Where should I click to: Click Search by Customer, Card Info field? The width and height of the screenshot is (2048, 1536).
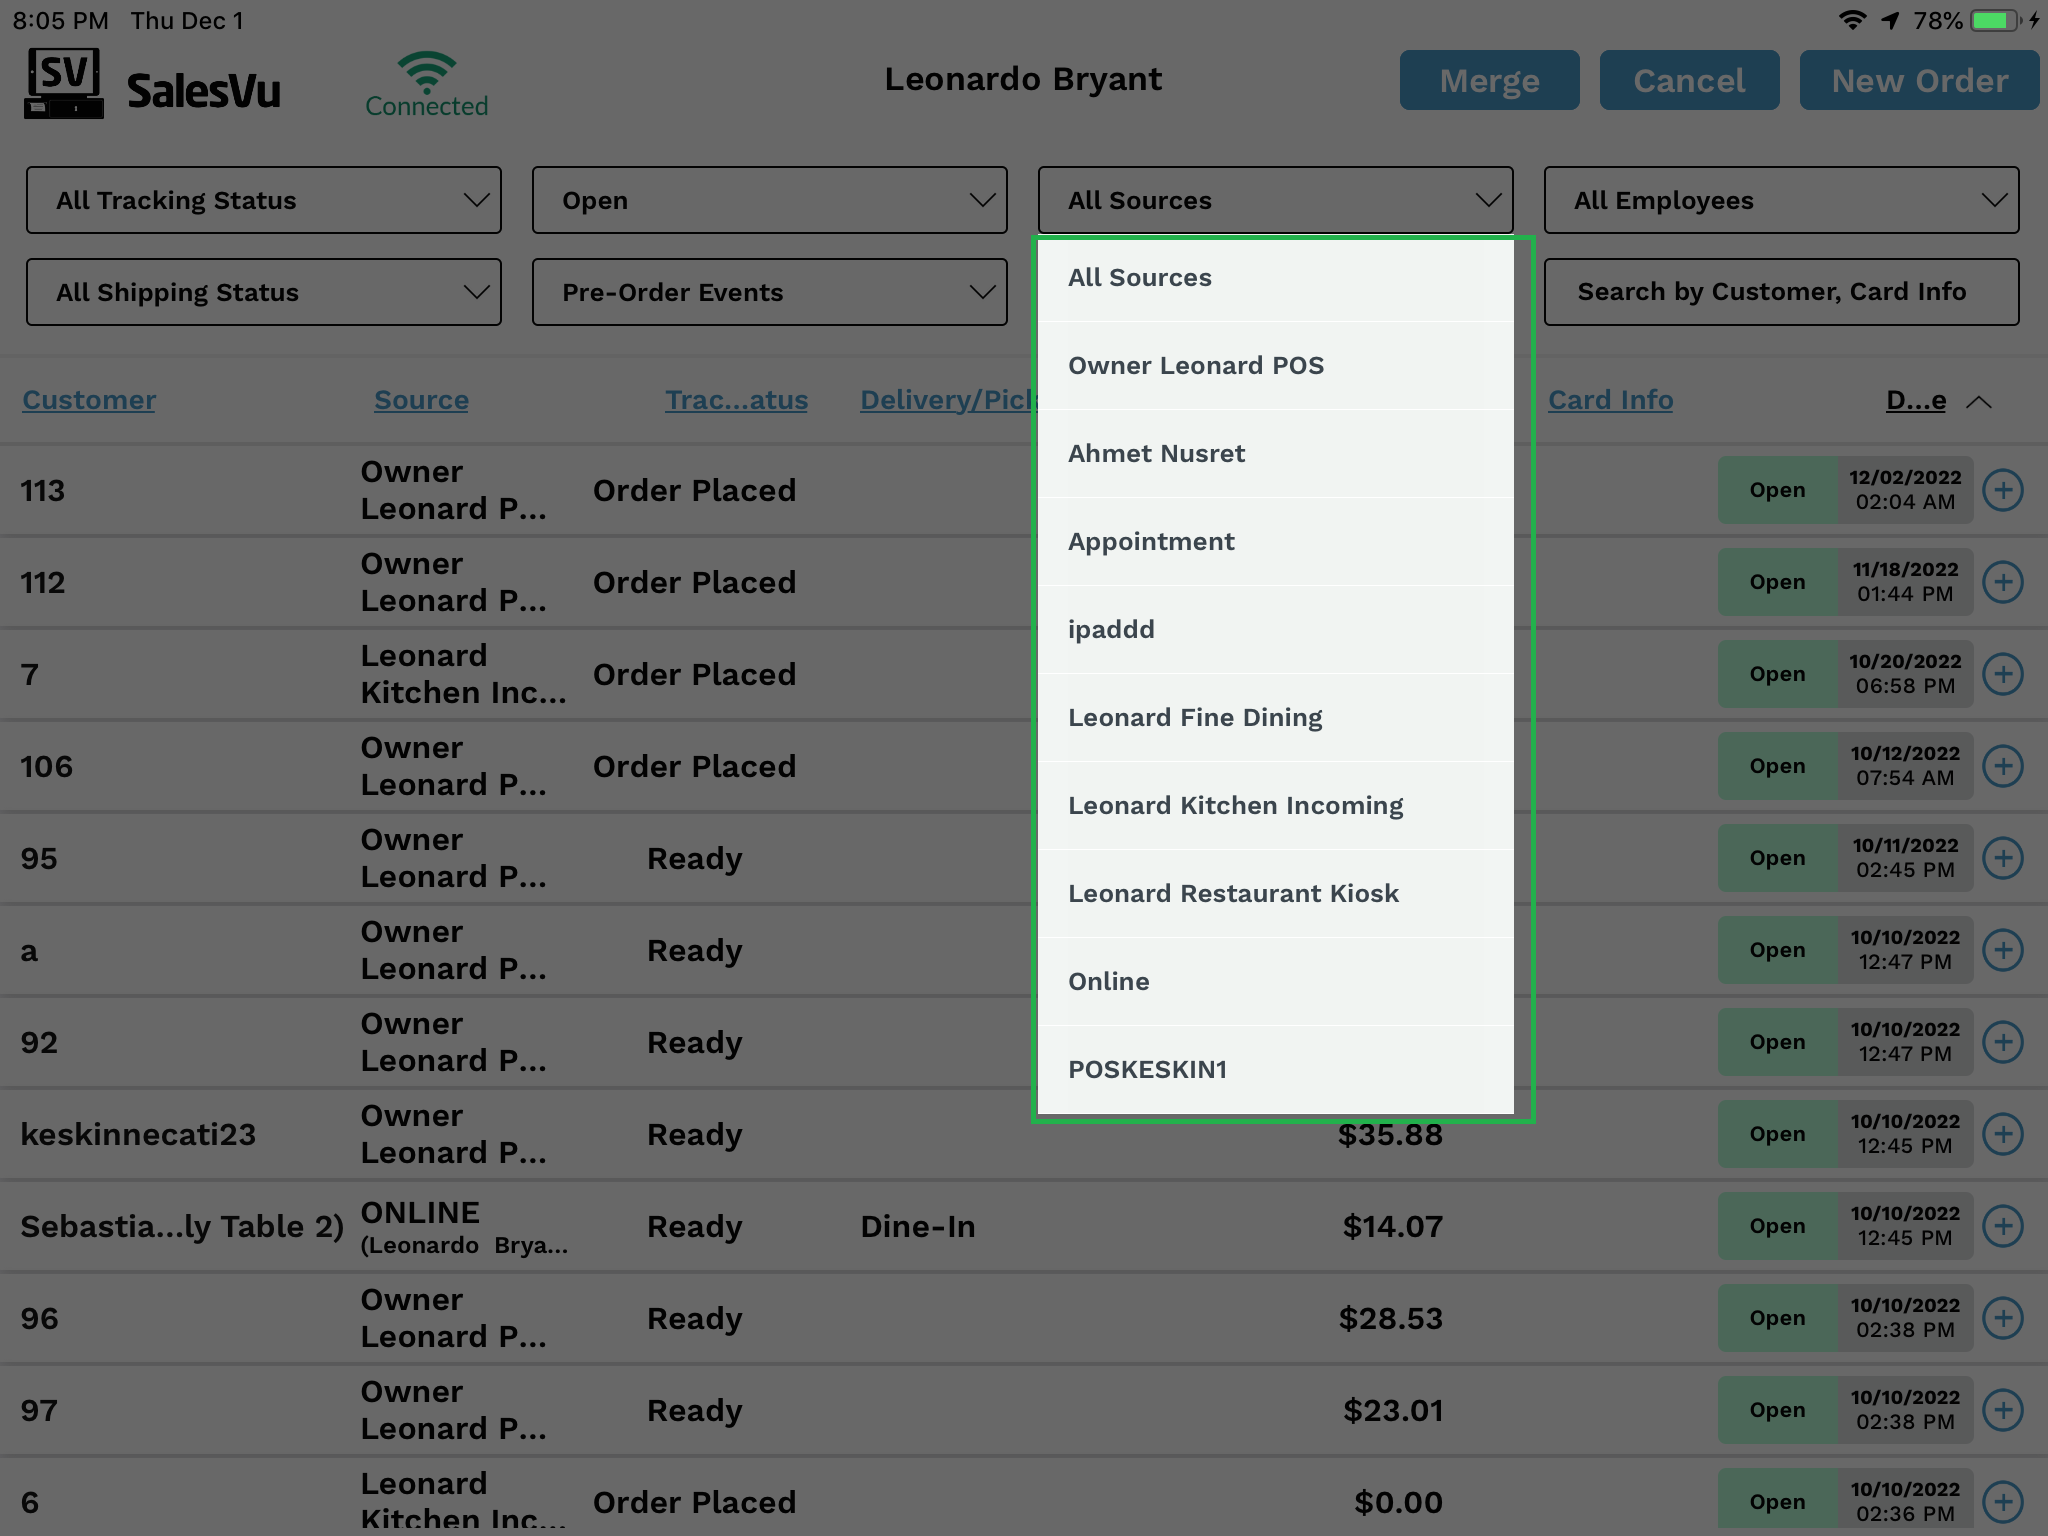1781,292
